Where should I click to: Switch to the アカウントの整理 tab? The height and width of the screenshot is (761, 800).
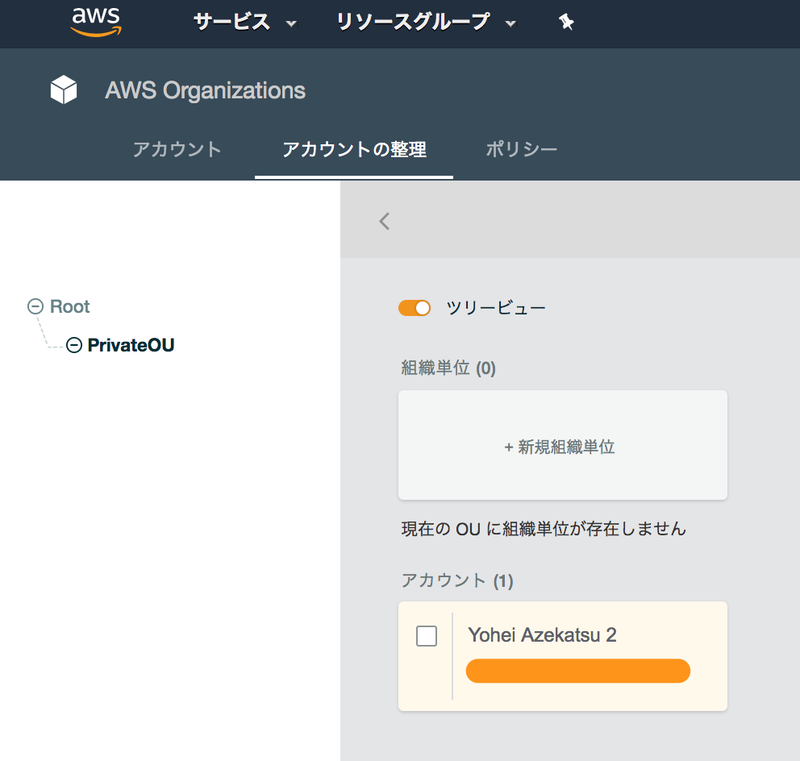pyautogui.click(x=354, y=149)
